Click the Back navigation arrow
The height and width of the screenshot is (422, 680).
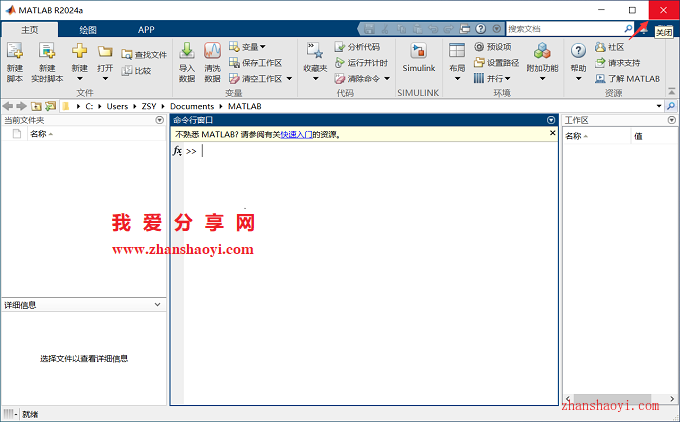tap(8, 106)
